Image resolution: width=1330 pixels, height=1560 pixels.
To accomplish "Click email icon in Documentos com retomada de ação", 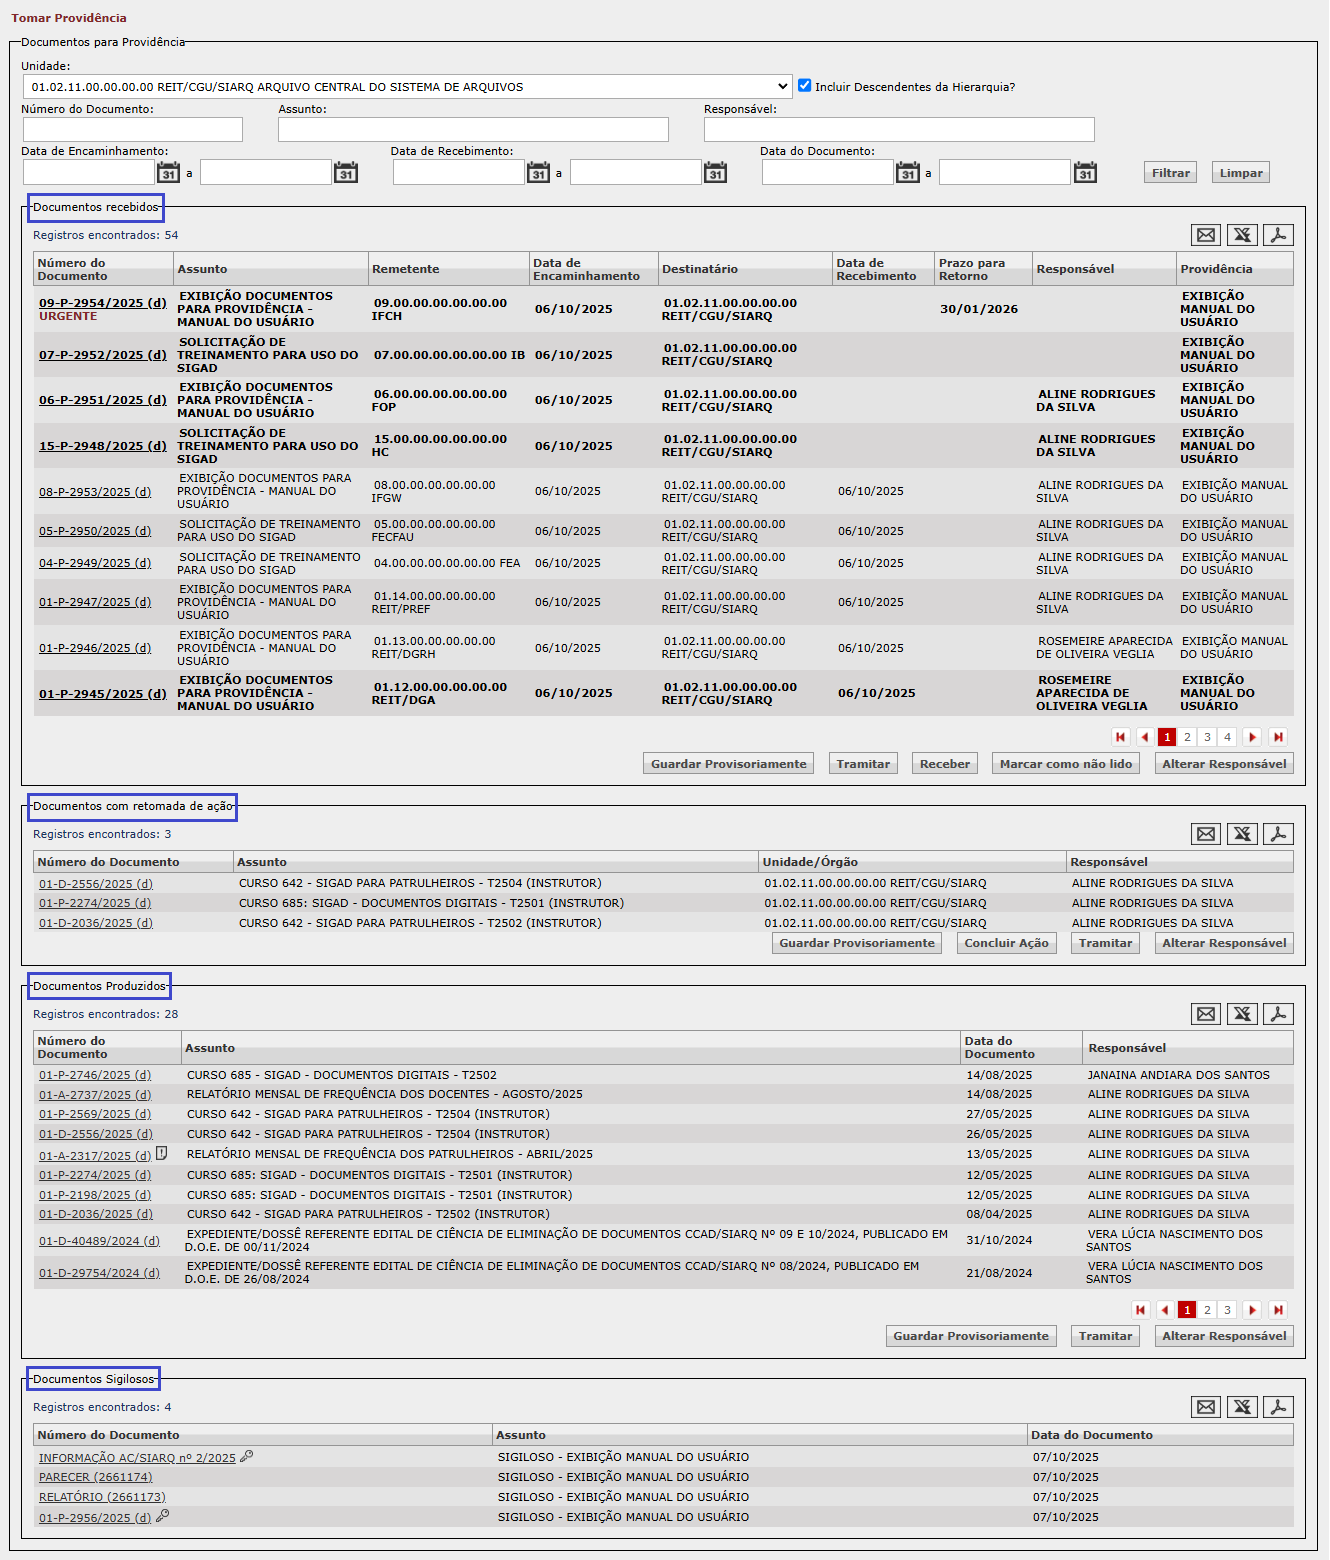I will point(1206,834).
